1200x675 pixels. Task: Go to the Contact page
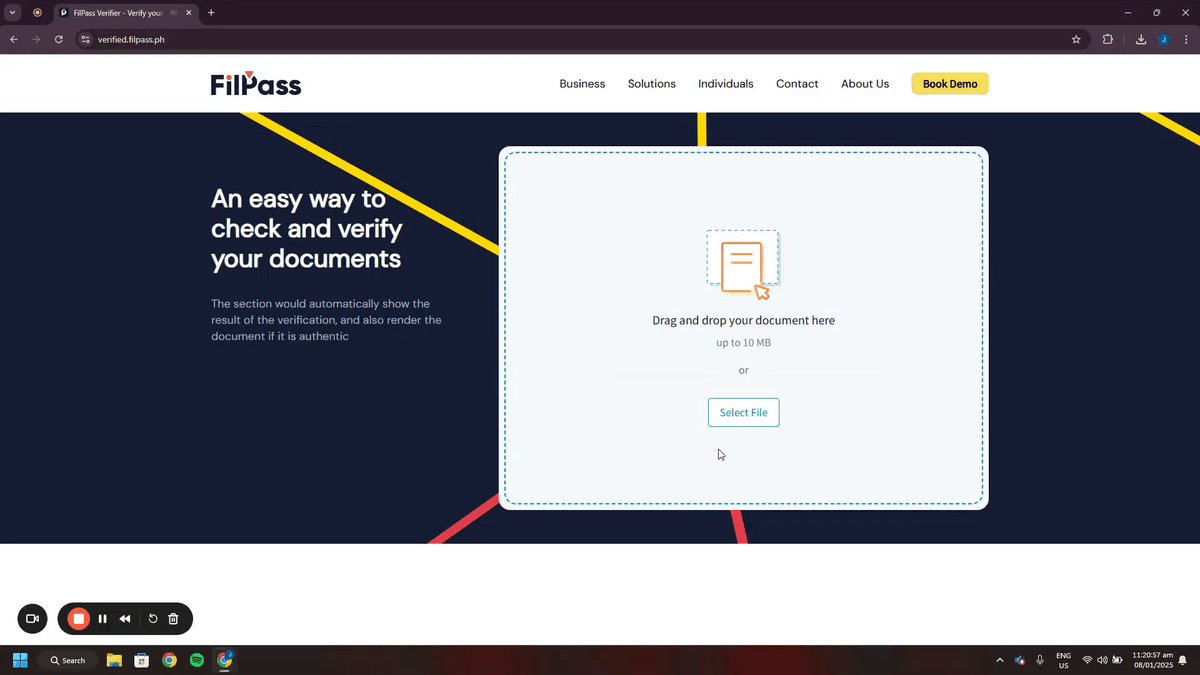pos(797,84)
